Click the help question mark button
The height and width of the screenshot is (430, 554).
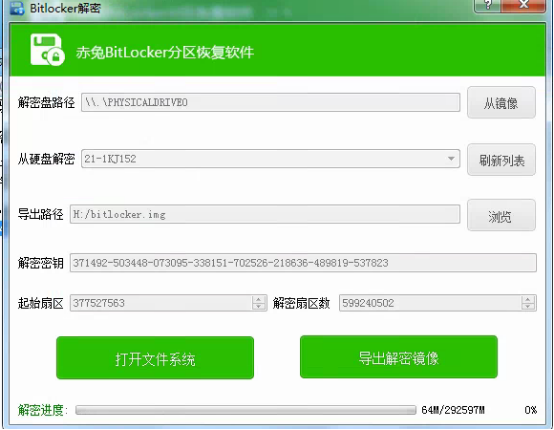click(489, 5)
